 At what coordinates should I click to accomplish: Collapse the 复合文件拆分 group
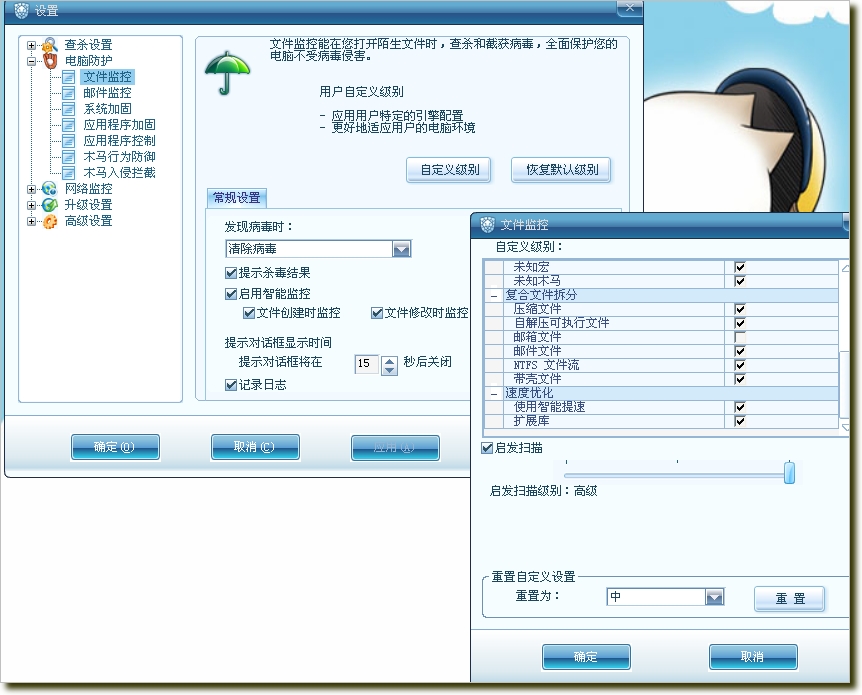494,296
